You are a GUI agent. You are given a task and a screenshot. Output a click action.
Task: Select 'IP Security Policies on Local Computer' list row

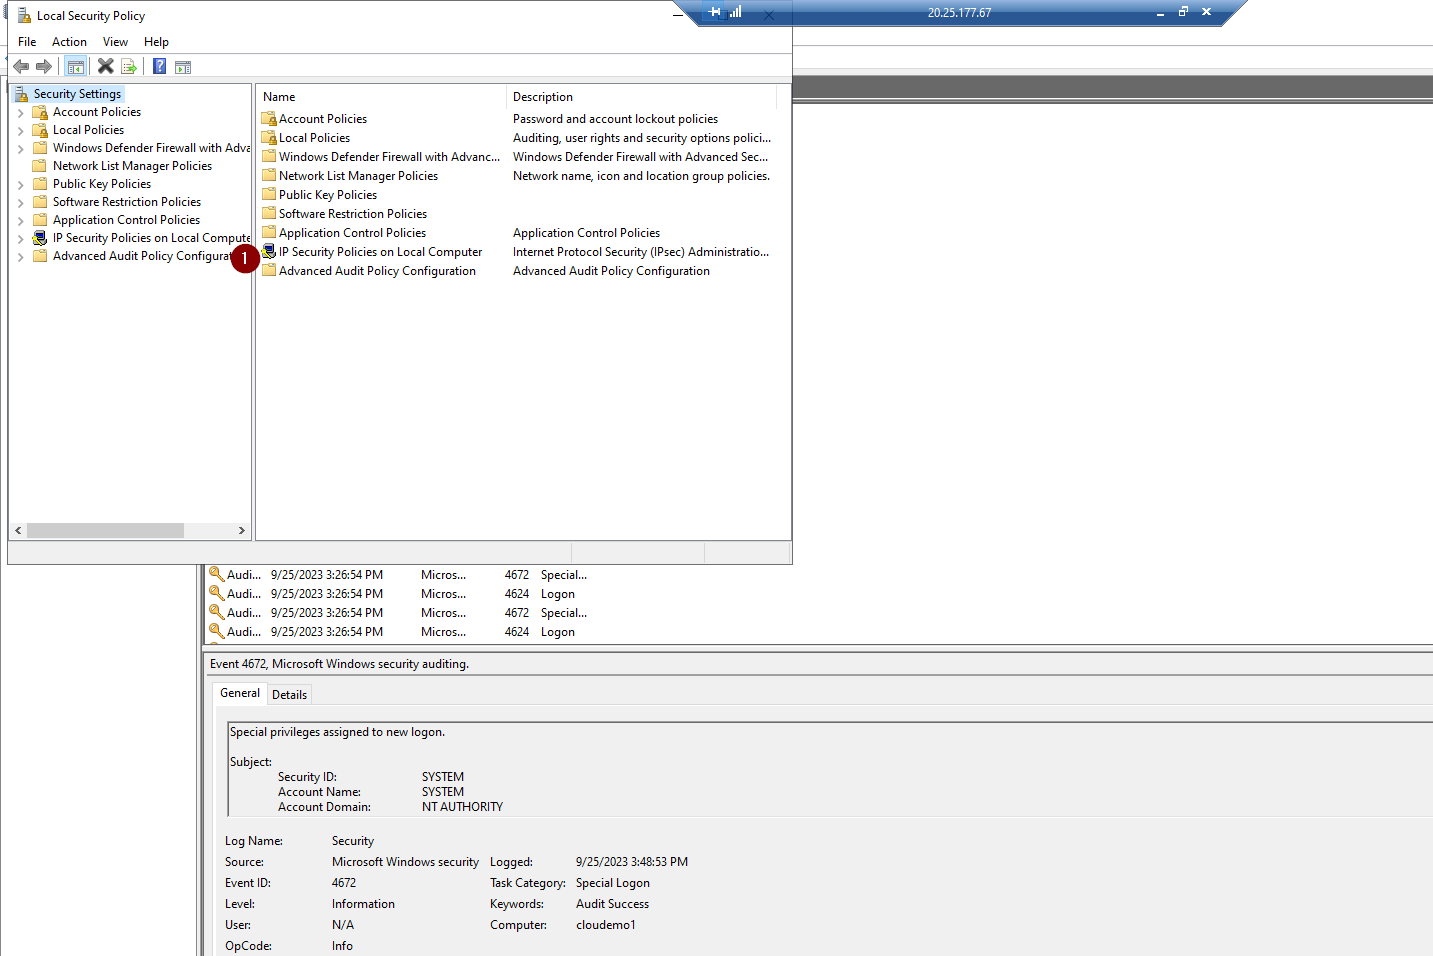[x=380, y=252]
